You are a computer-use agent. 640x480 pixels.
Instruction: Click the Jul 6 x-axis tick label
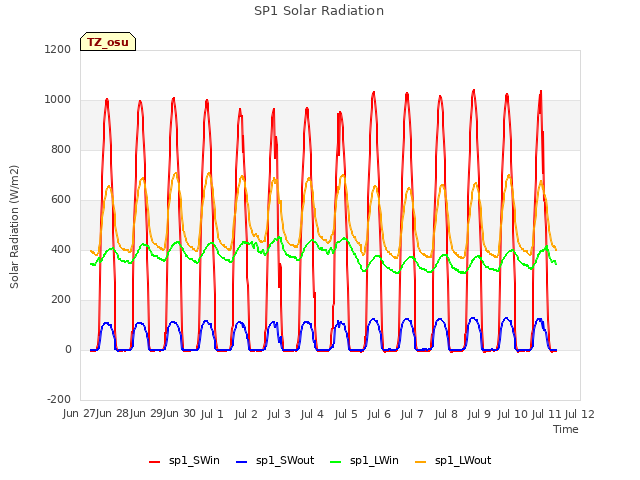[379, 414]
